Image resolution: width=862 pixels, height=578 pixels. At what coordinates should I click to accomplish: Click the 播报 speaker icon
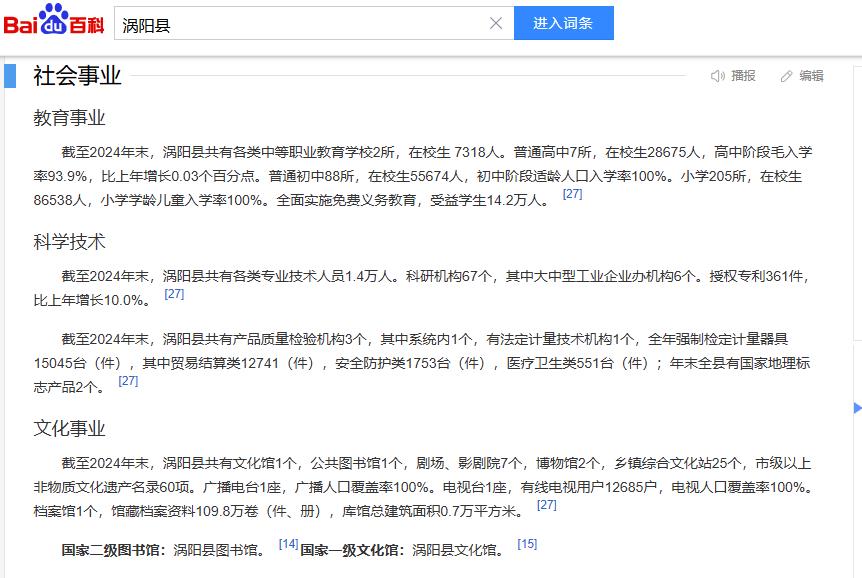[x=717, y=76]
